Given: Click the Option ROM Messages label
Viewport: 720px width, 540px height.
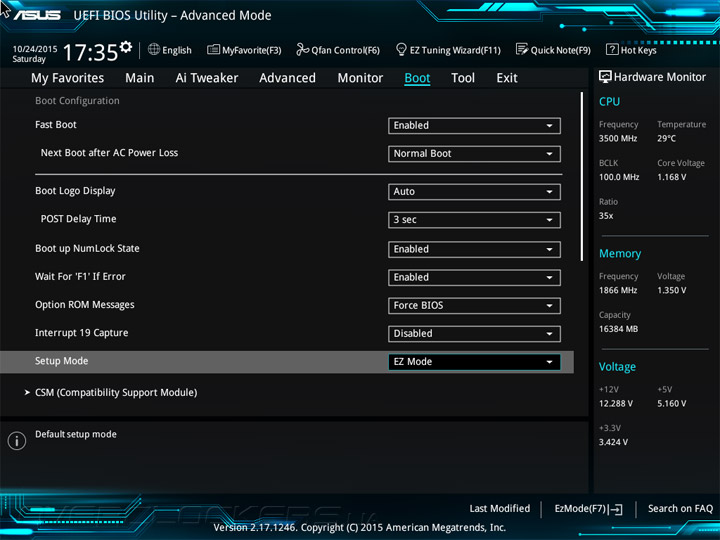Looking at the screenshot, I should (x=85, y=305).
